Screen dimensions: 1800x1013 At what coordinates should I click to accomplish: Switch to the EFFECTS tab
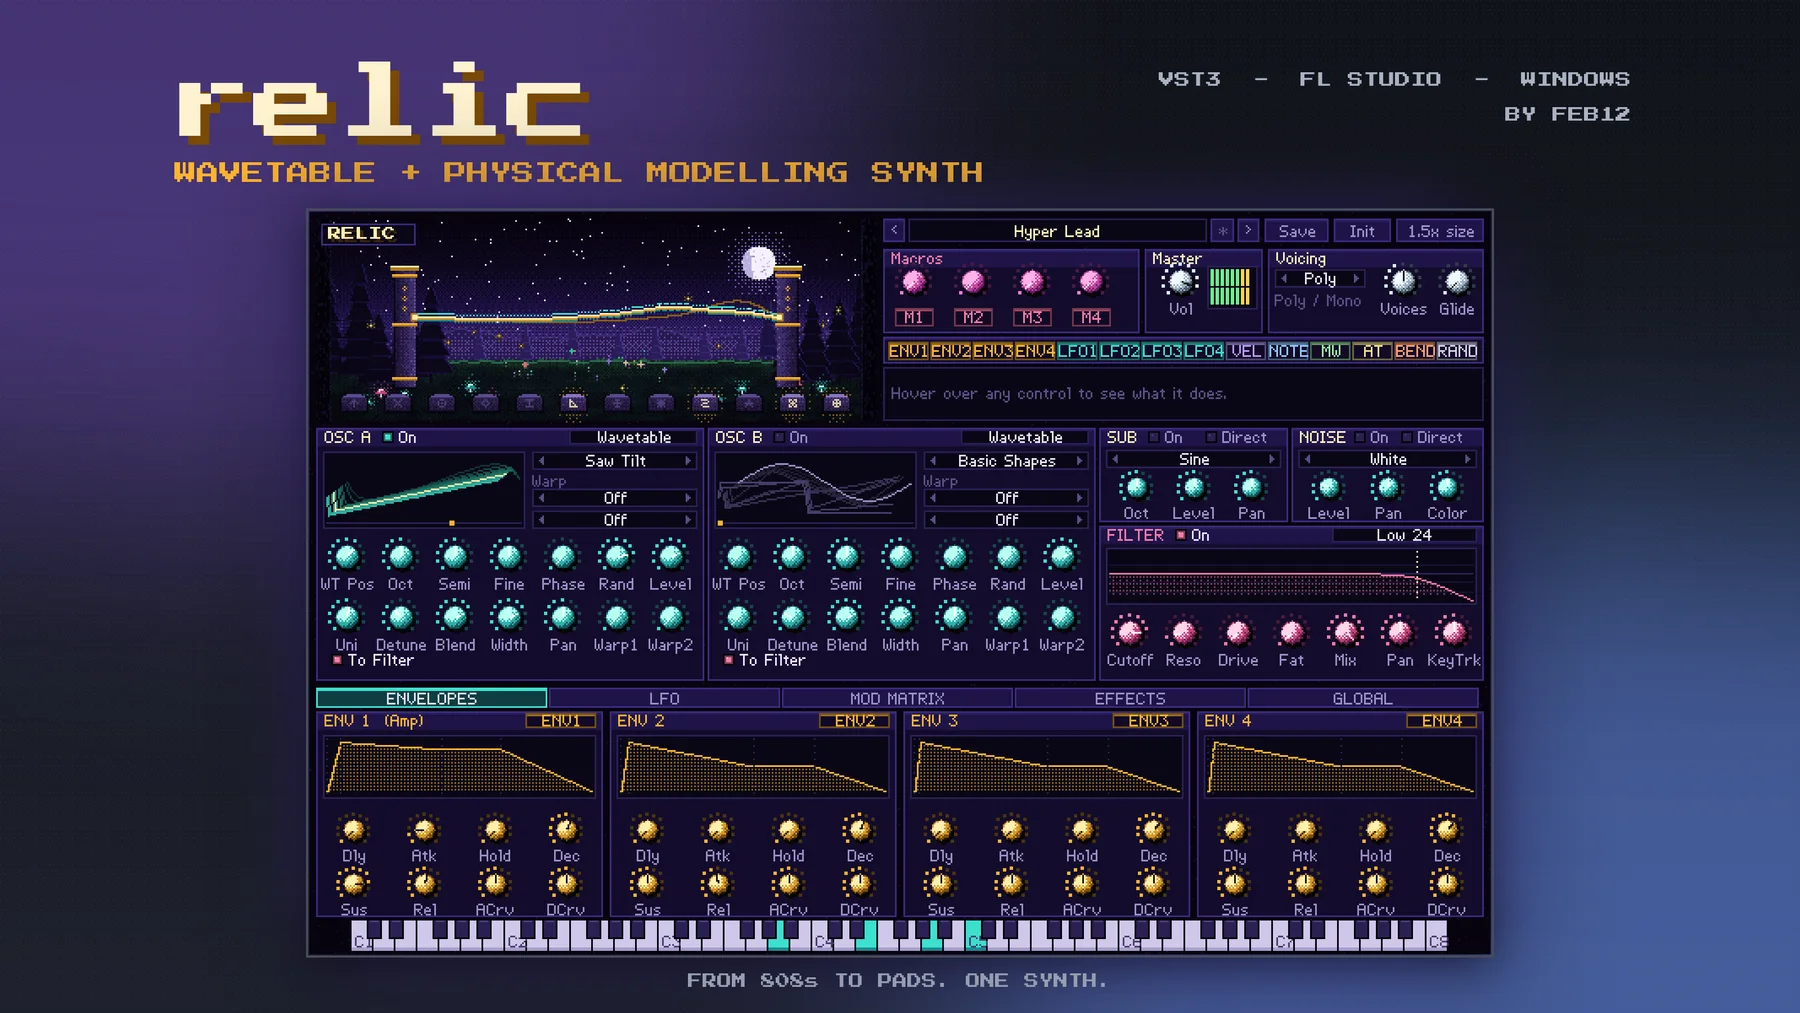1130,698
